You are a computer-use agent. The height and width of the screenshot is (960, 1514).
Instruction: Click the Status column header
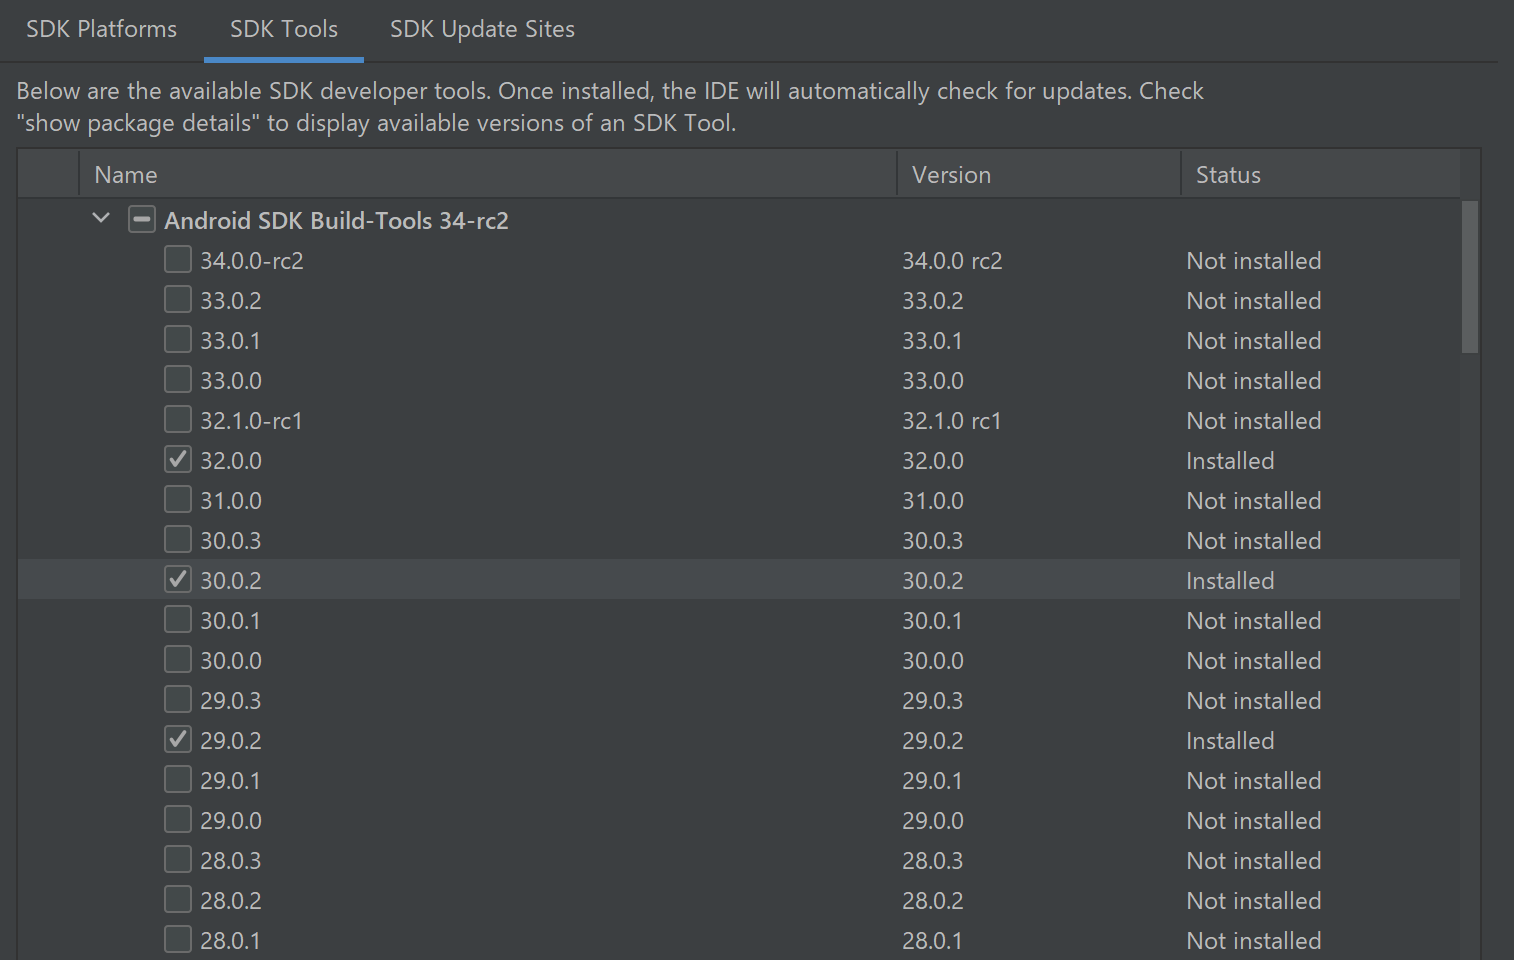coord(1228,175)
